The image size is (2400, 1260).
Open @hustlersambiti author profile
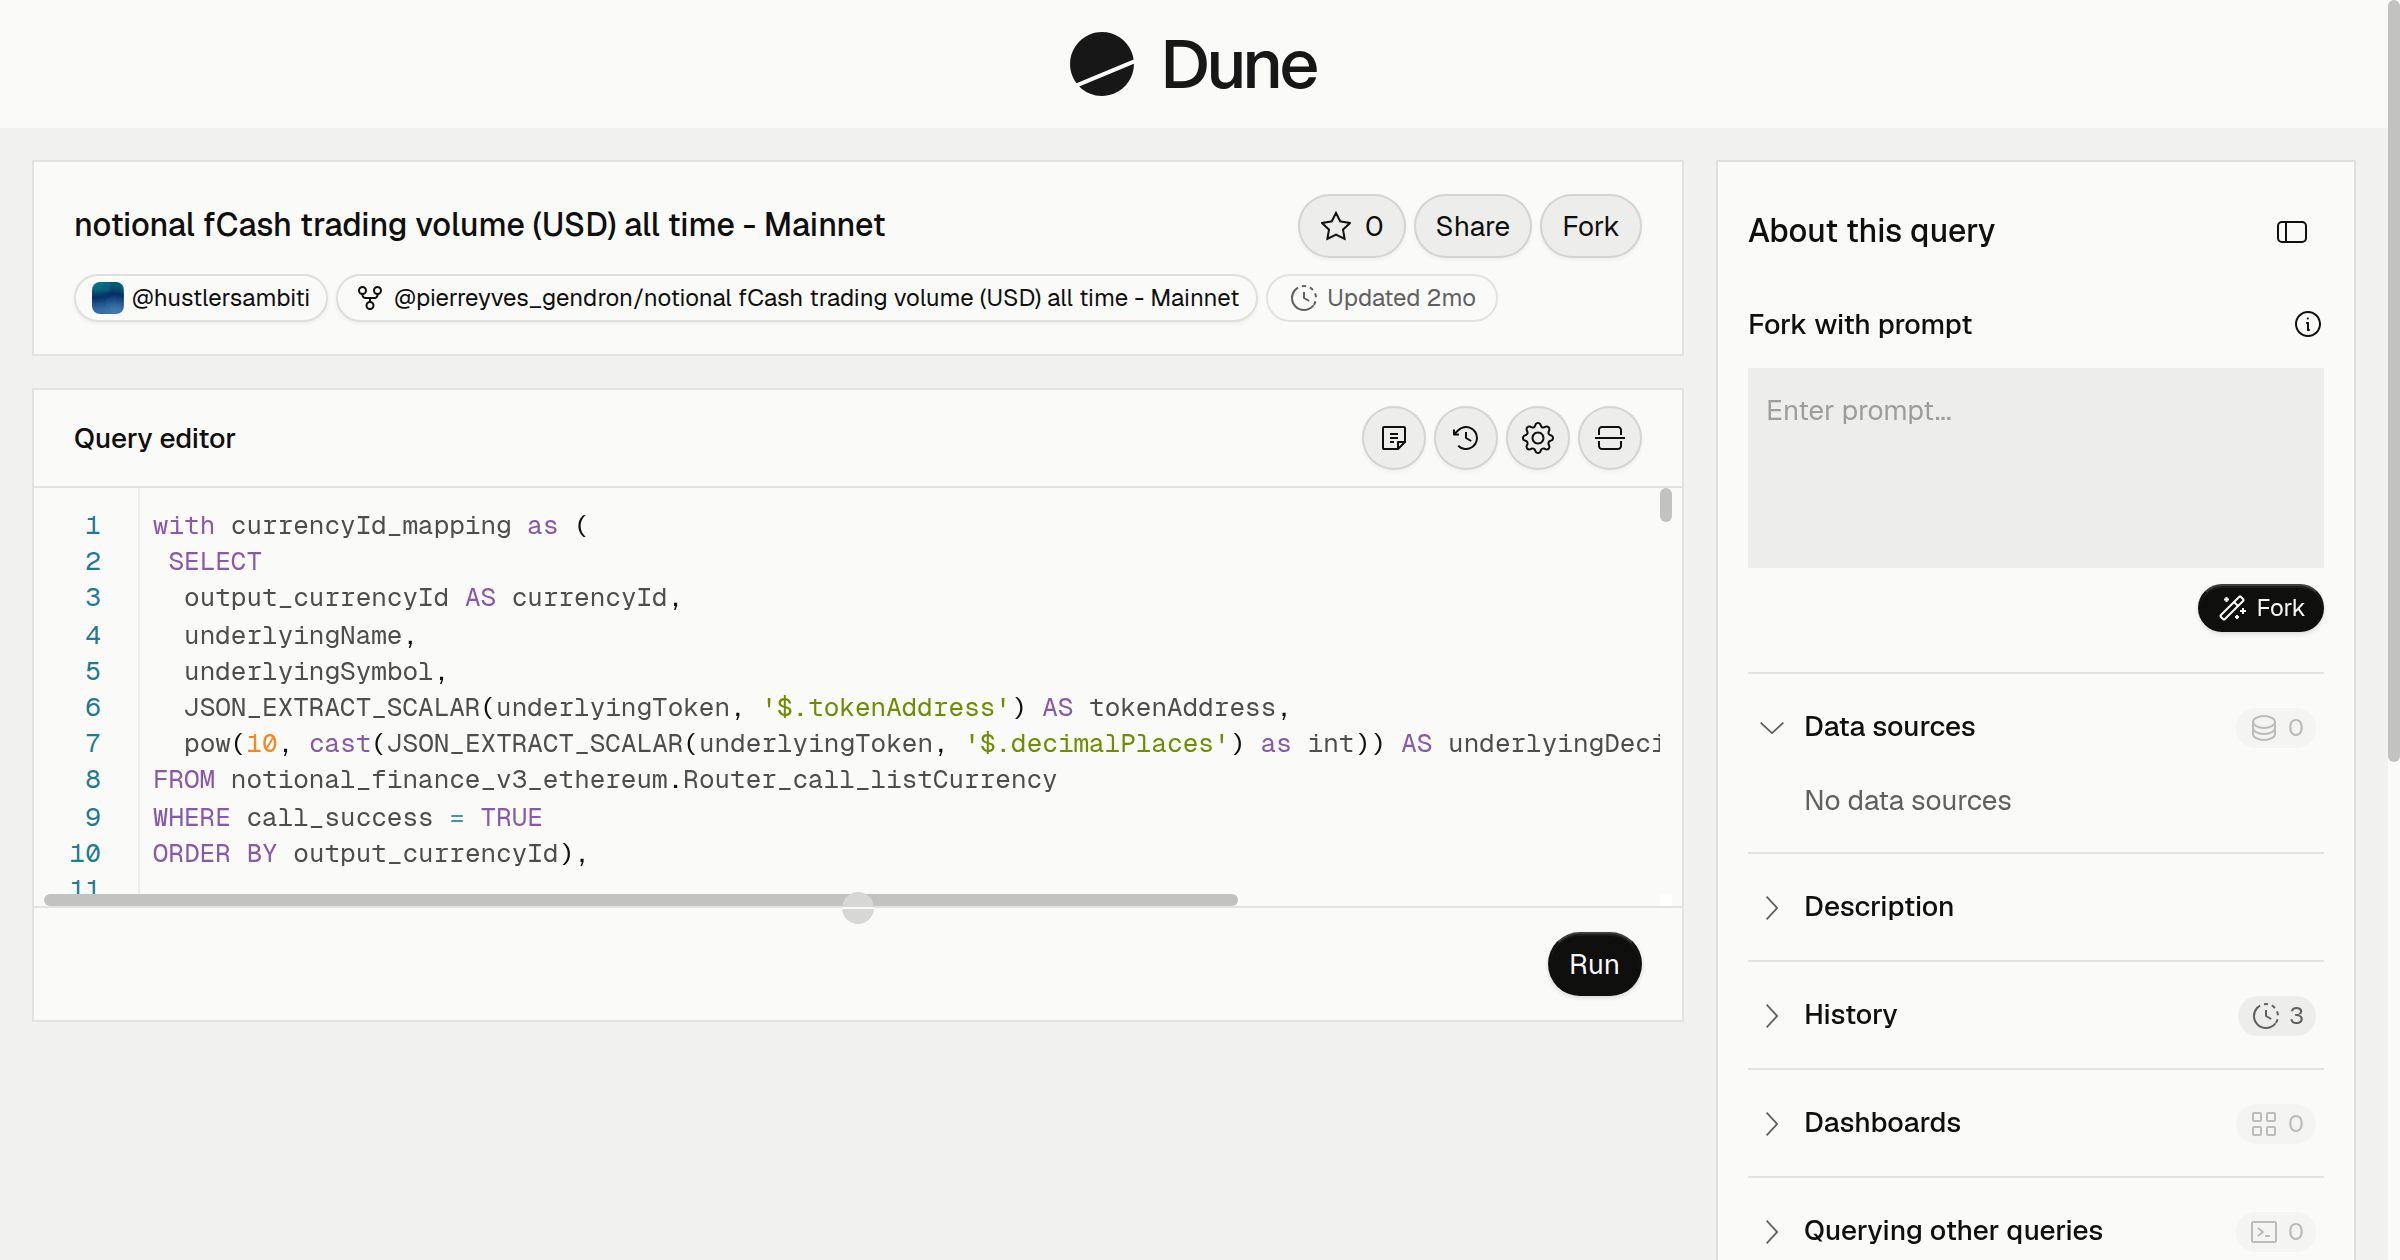(201, 298)
